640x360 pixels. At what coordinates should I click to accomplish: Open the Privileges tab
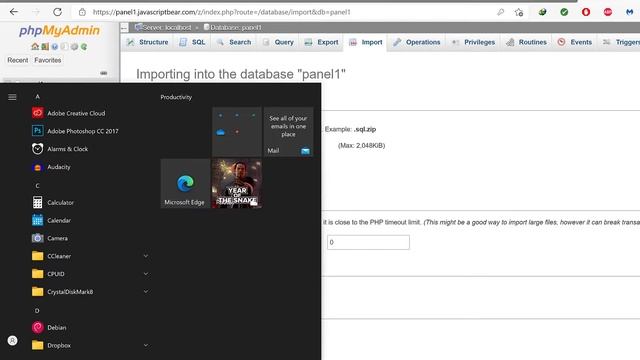pos(473,42)
